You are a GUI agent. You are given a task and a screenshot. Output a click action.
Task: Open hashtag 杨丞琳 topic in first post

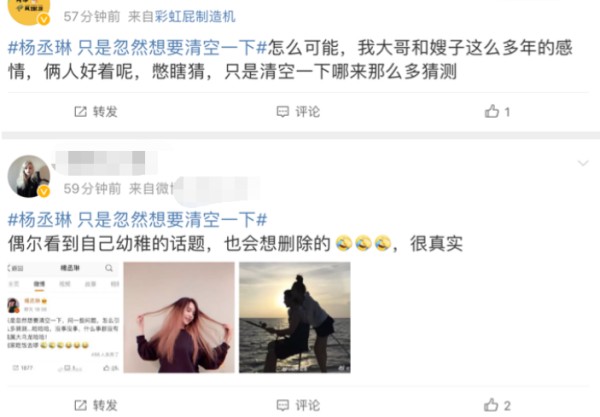137,48
